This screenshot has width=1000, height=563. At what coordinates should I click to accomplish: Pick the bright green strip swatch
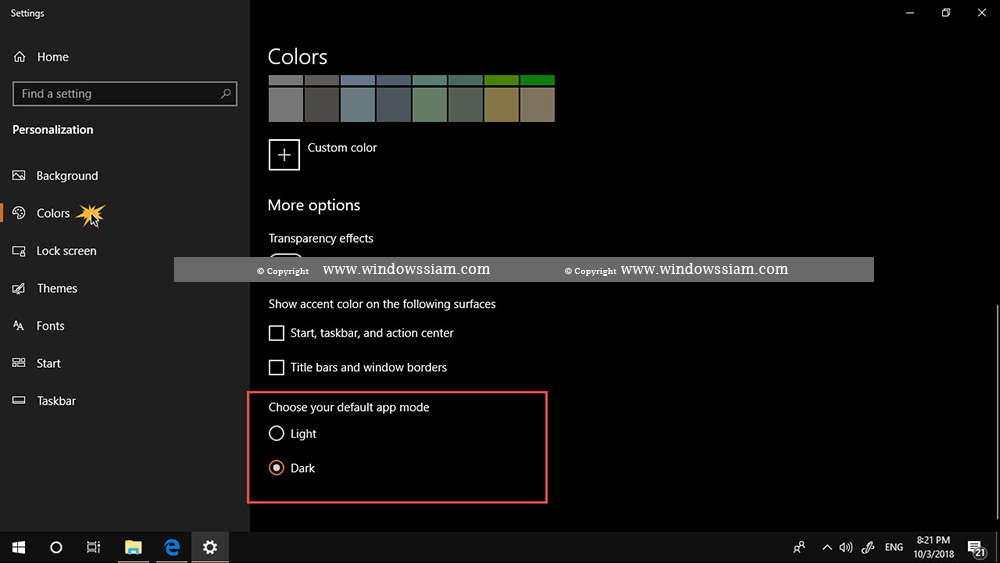point(537,80)
